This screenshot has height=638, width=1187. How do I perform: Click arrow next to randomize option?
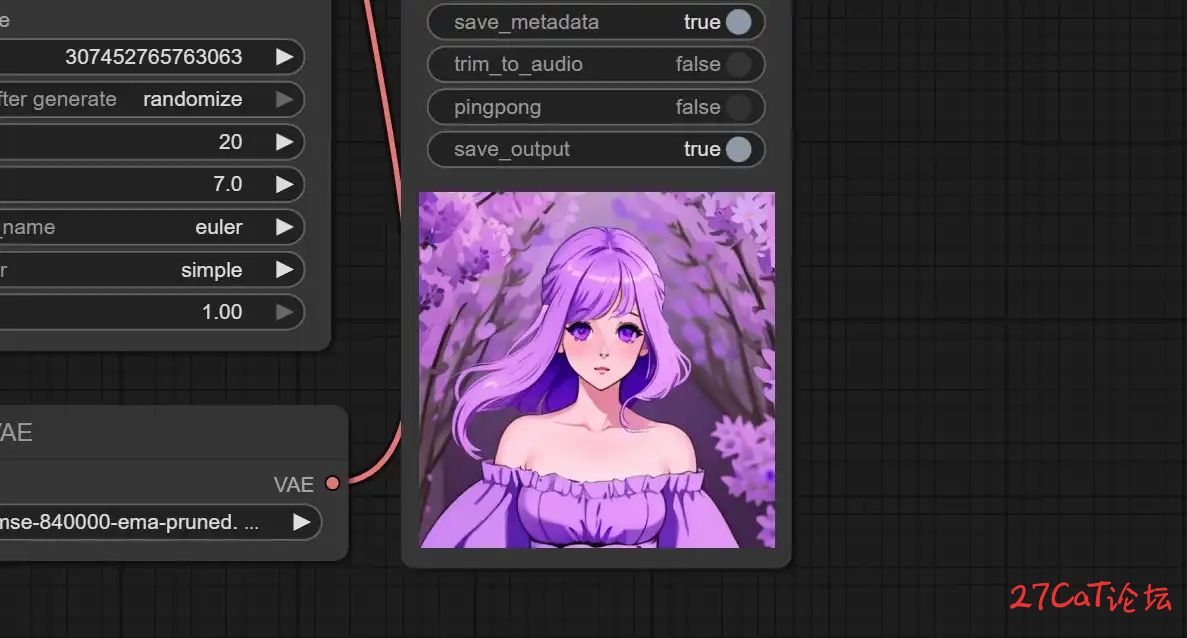coord(285,99)
